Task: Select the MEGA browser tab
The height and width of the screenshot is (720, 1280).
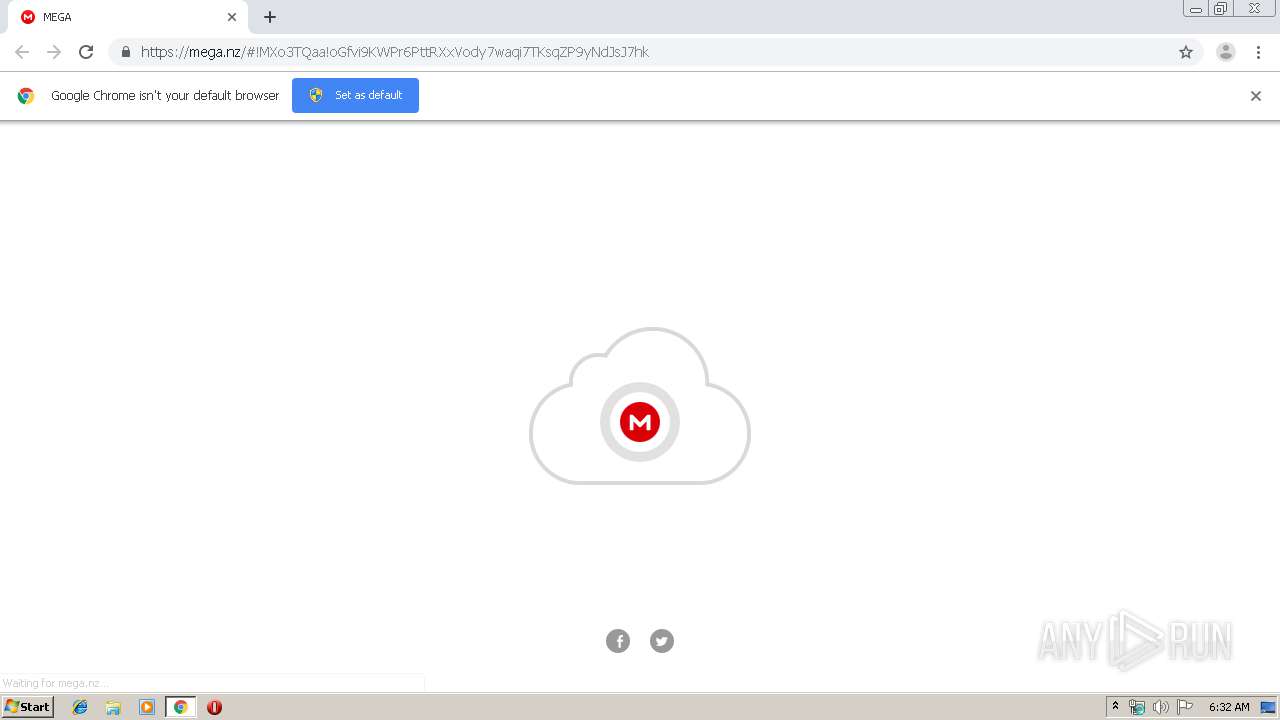Action: pyautogui.click(x=128, y=17)
